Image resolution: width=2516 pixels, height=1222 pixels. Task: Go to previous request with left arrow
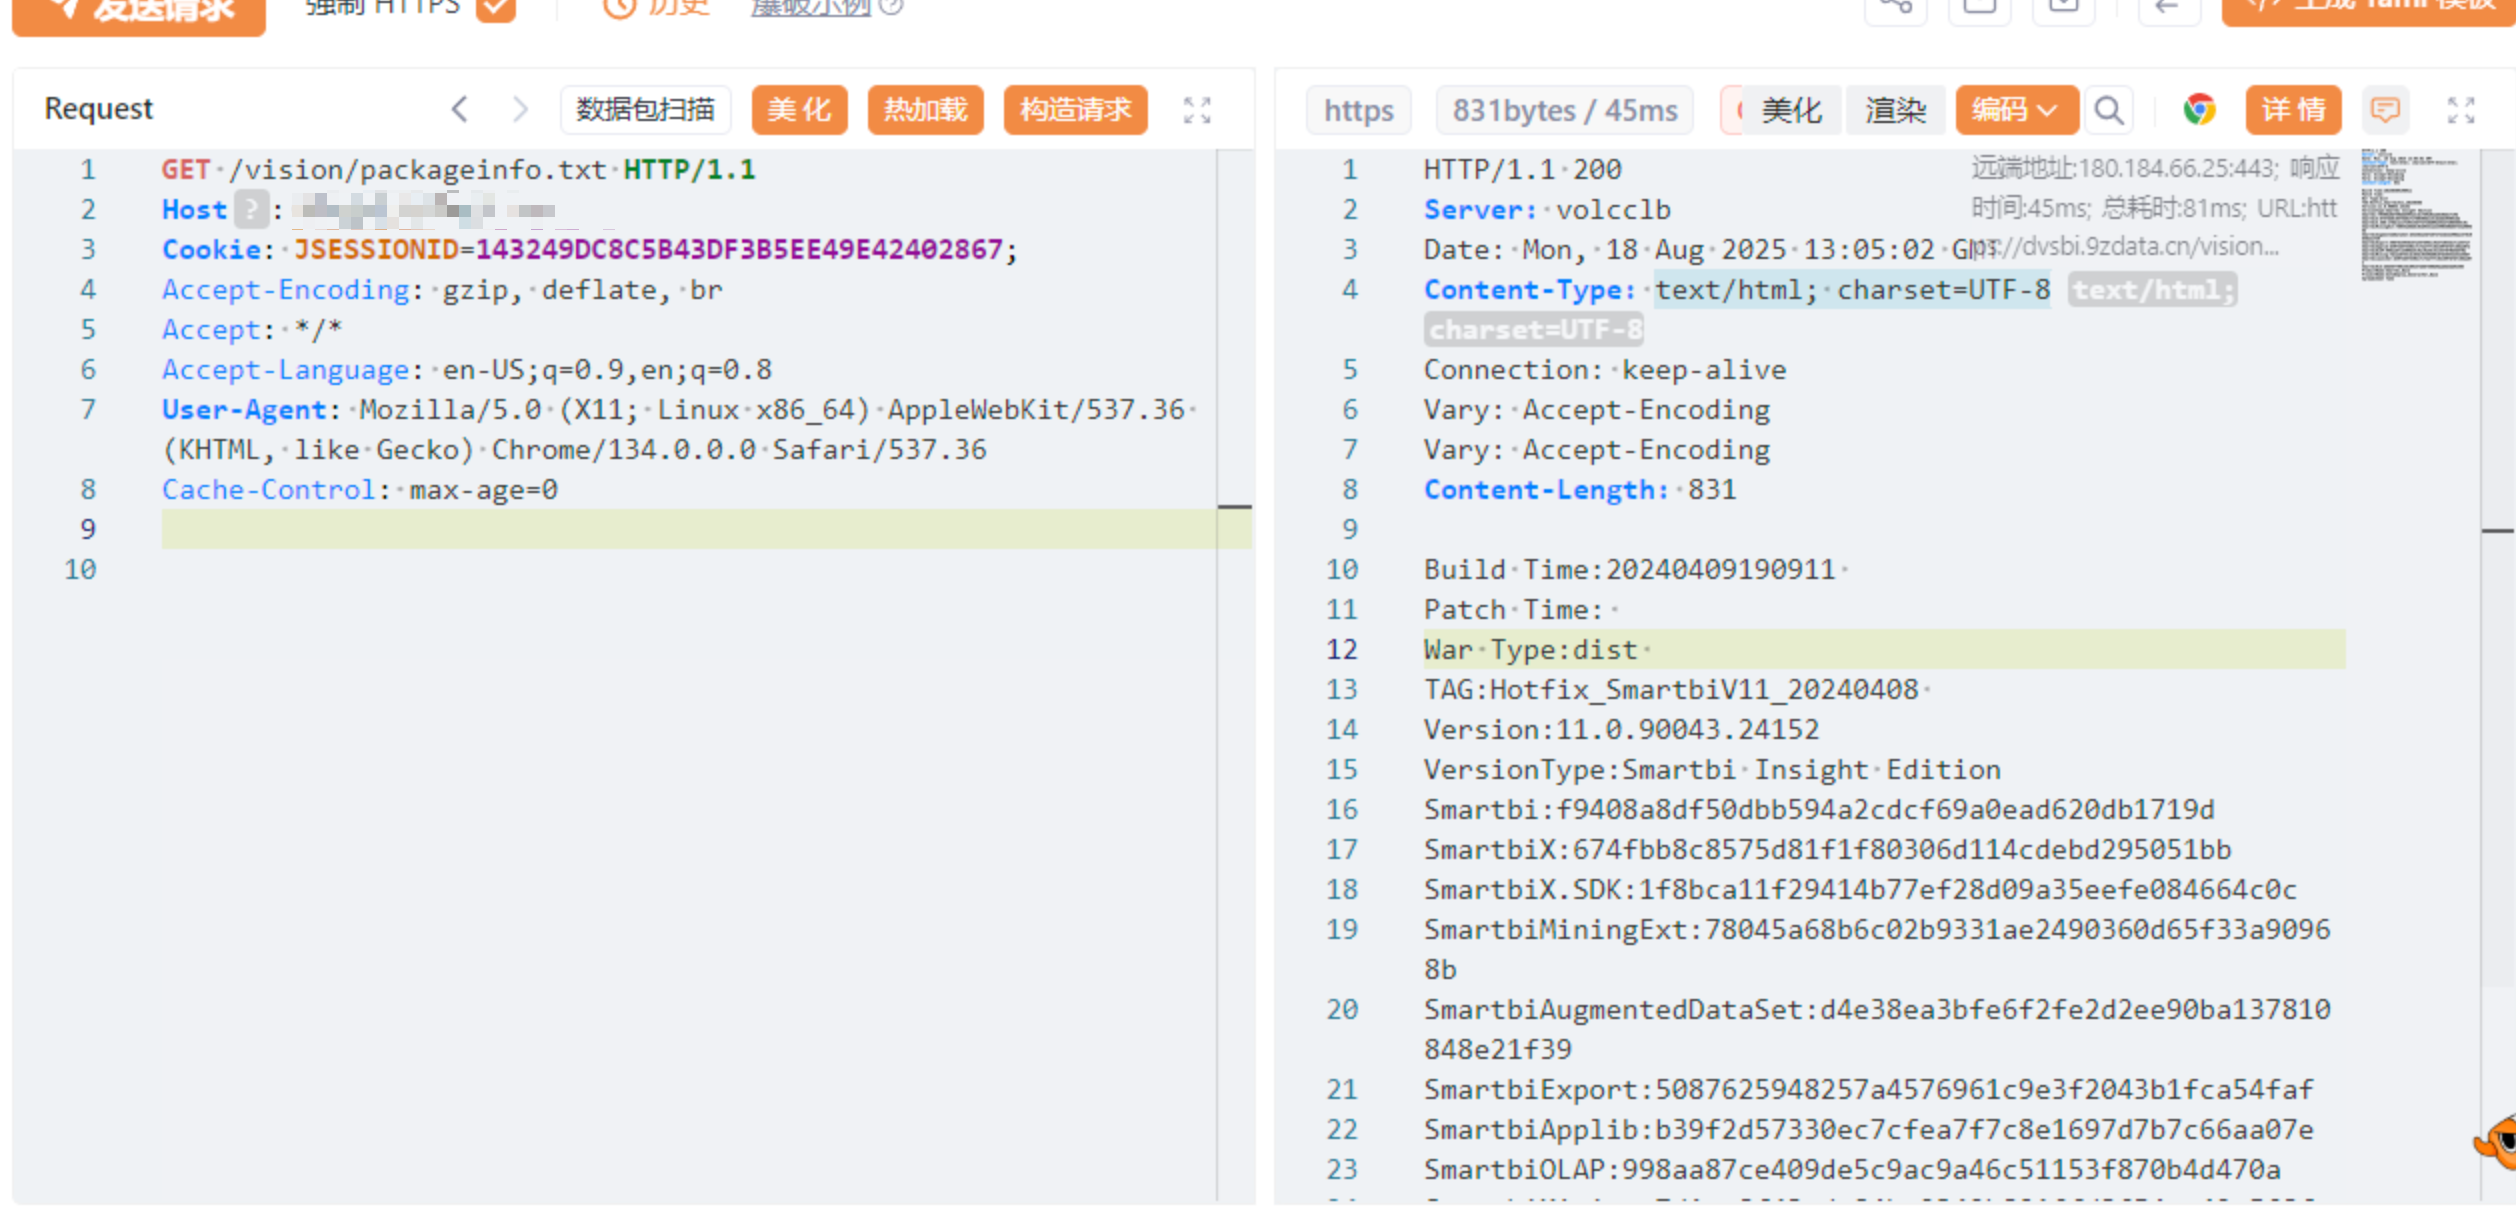tap(460, 109)
